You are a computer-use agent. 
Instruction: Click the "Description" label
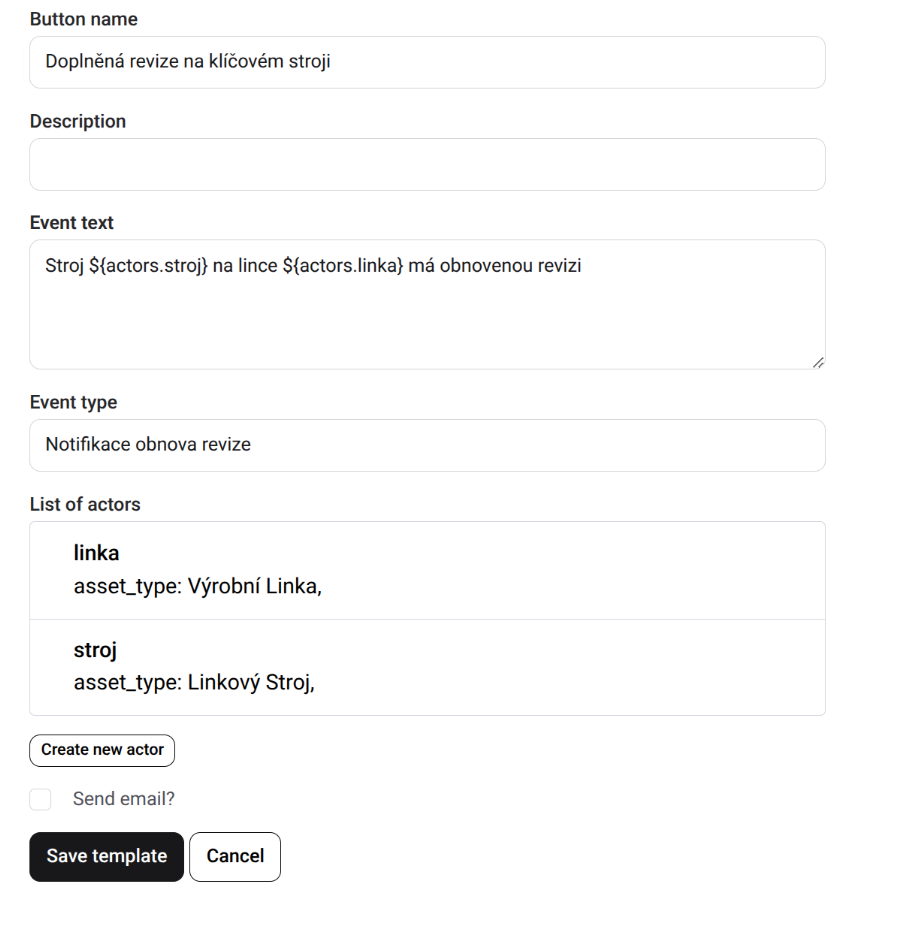click(x=78, y=121)
